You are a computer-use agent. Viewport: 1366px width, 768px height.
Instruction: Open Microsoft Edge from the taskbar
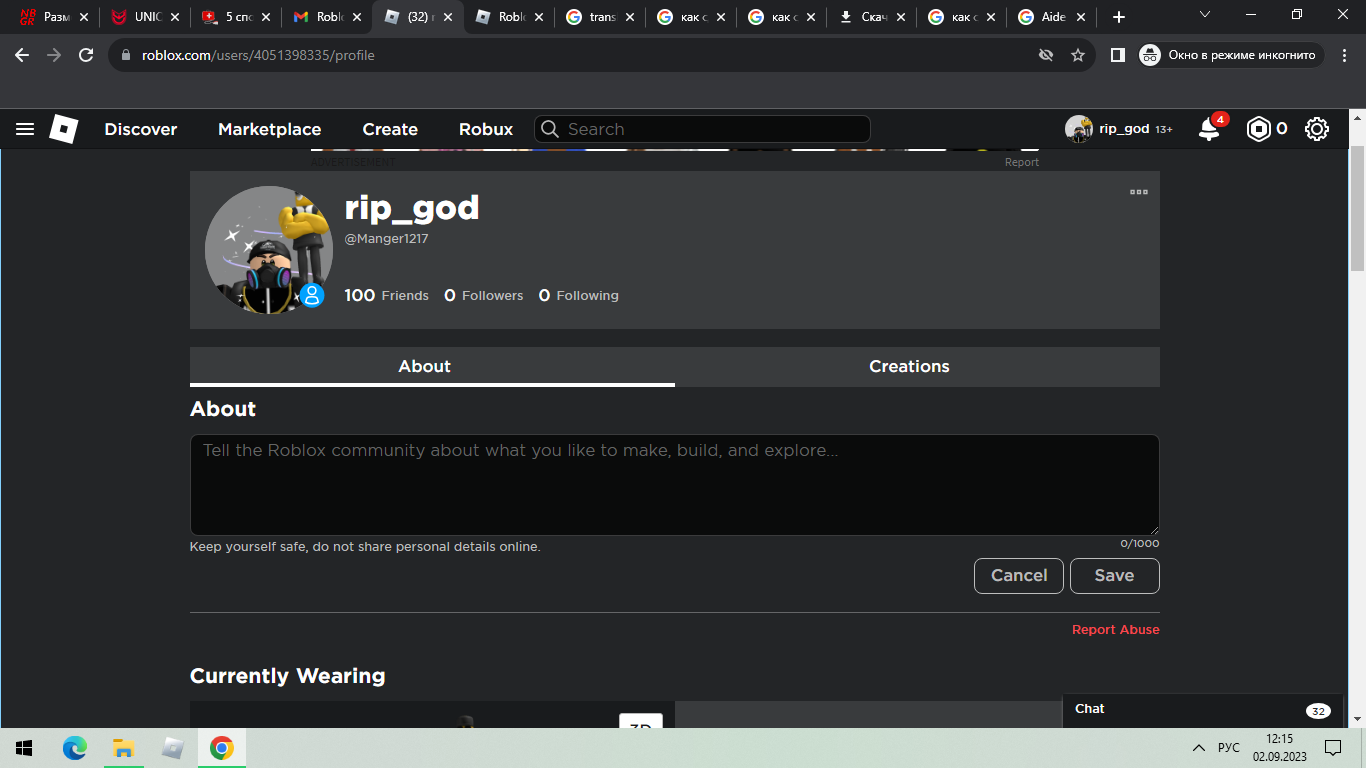tap(75, 748)
